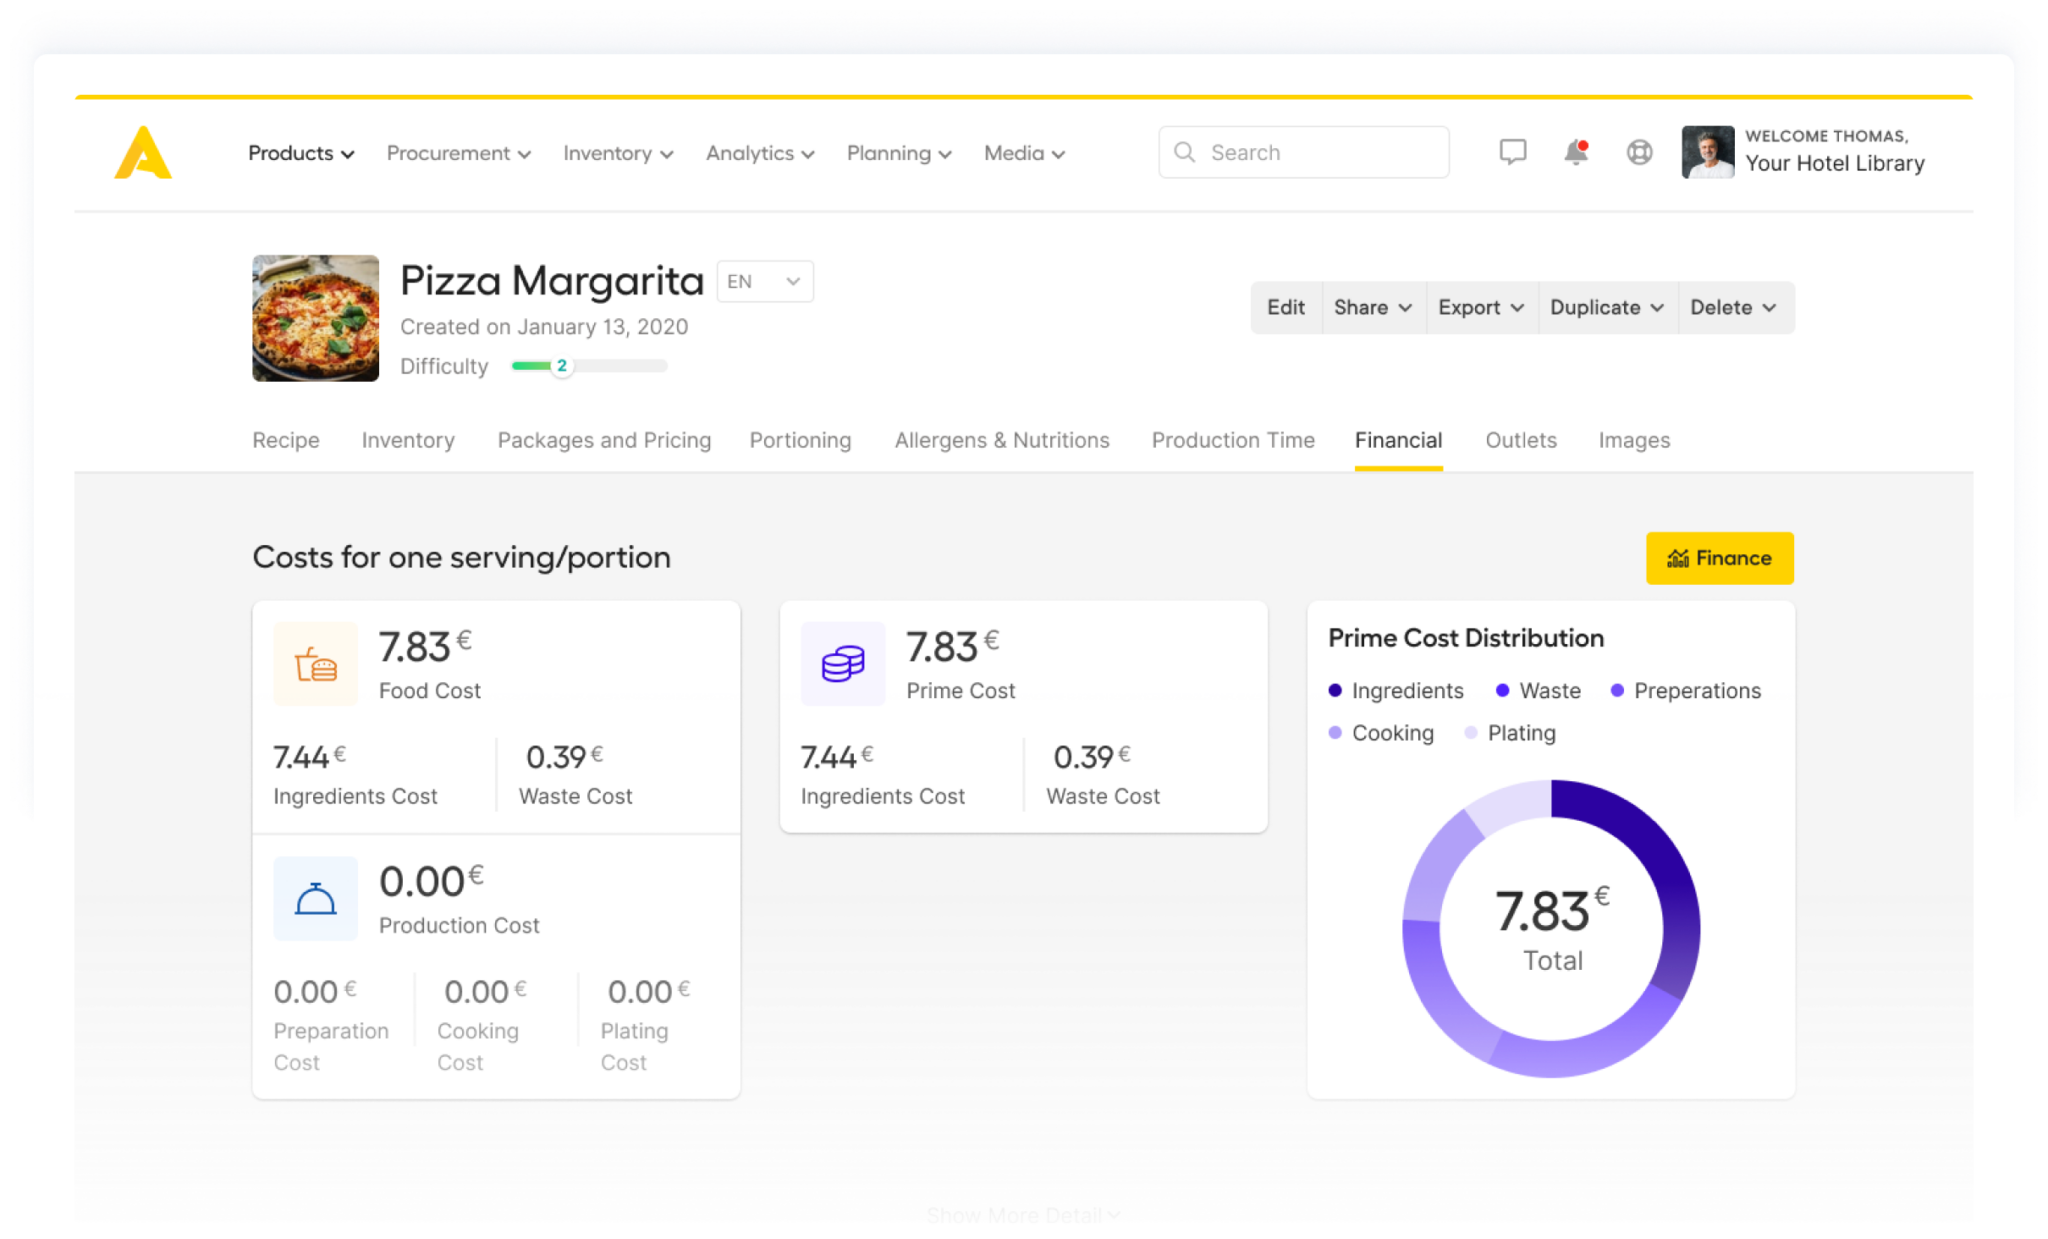Toggle Waste in the Prime Cost legend
This screenshot has height=1239, width=2048.
tap(1537, 691)
